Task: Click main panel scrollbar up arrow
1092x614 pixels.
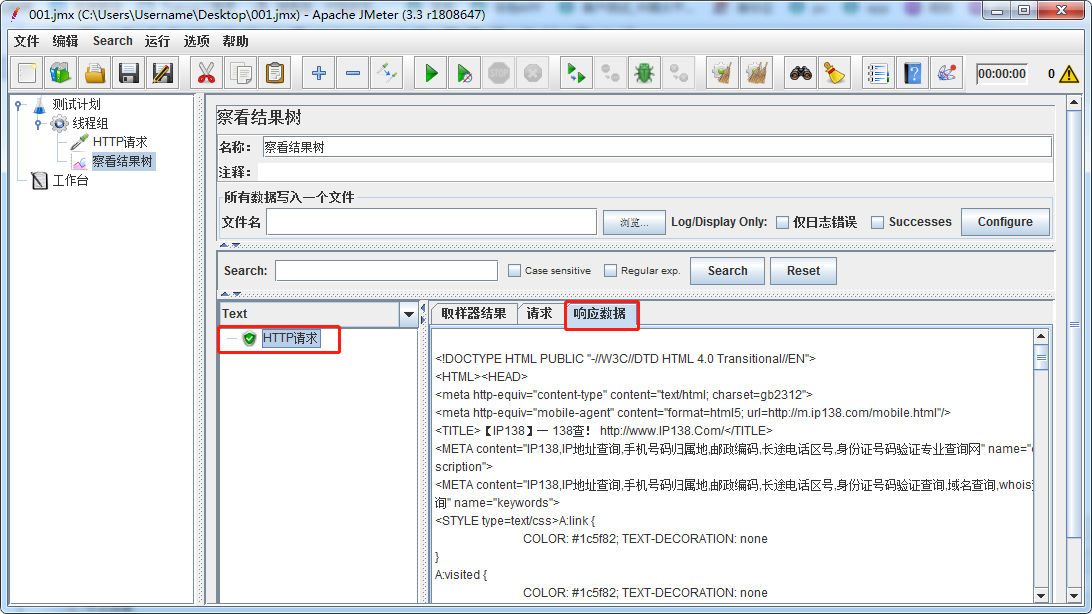Action: tap(1074, 103)
